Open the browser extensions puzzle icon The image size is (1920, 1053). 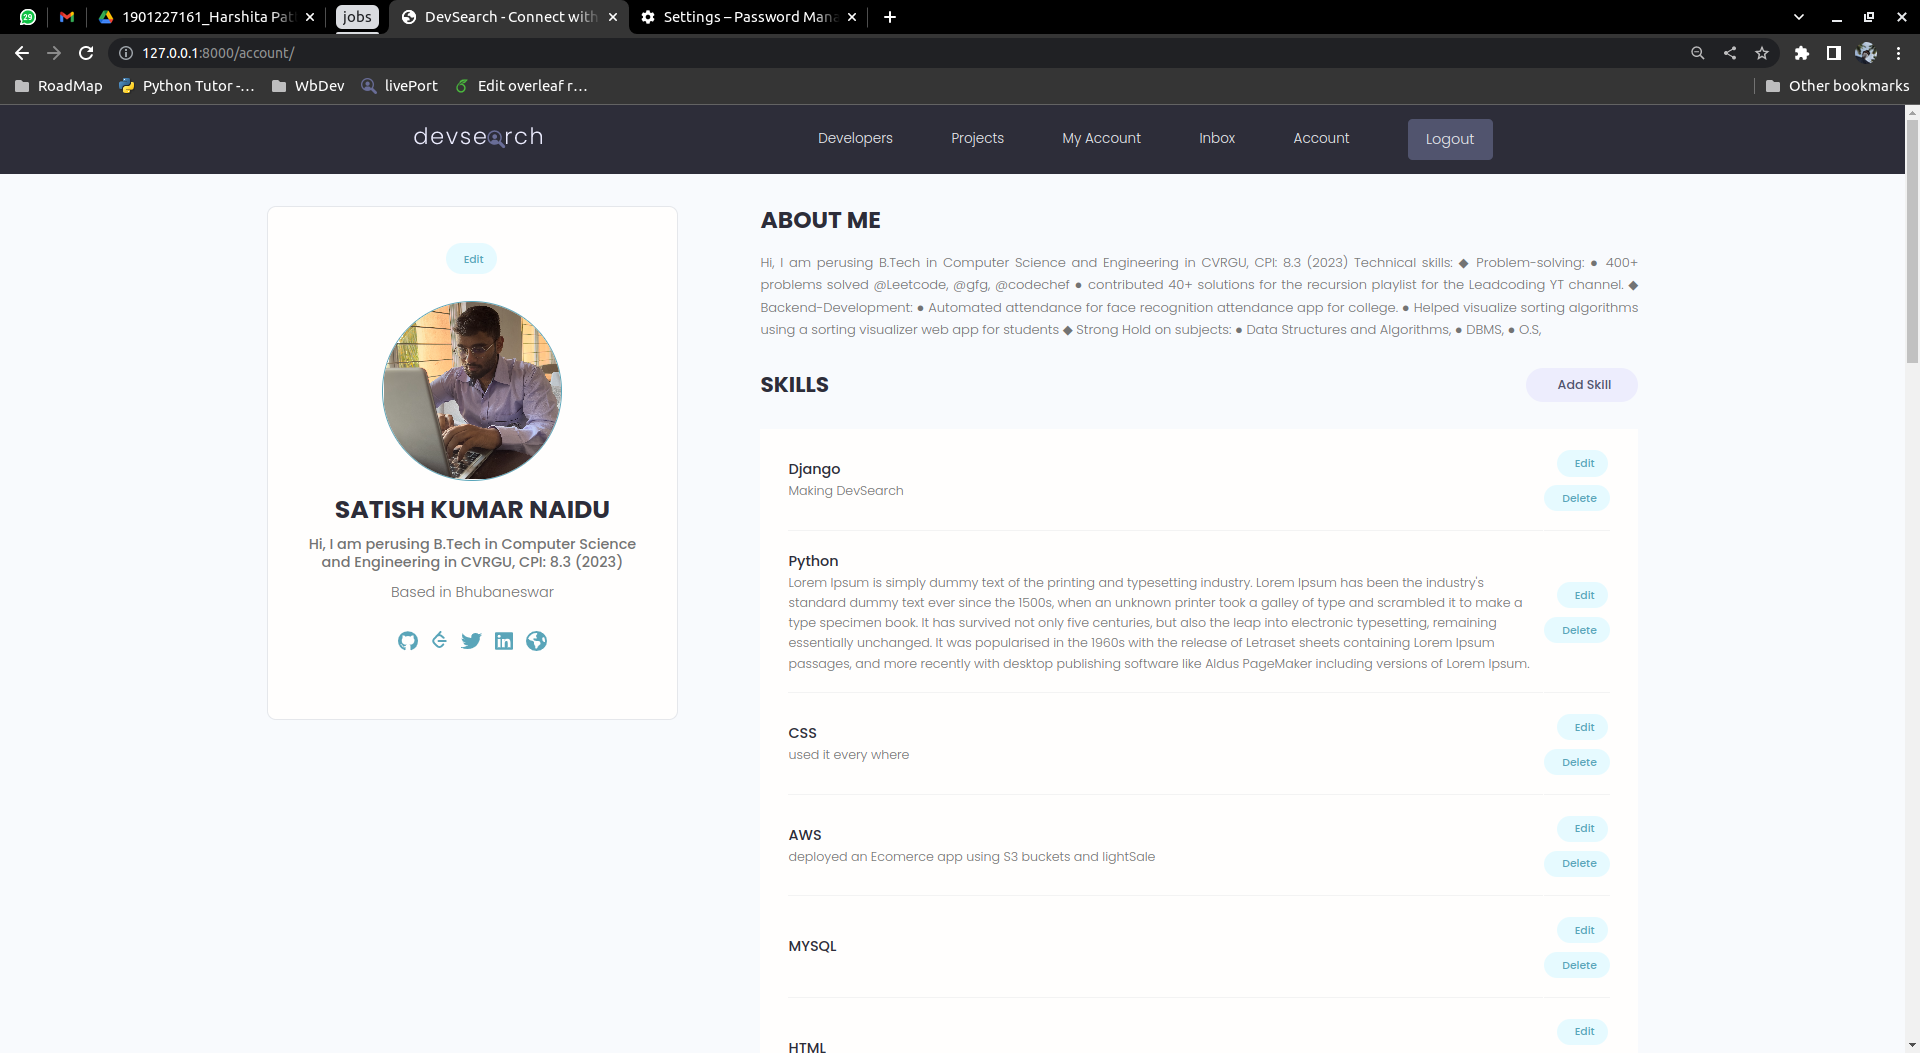pyautogui.click(x=1802, y=53)
